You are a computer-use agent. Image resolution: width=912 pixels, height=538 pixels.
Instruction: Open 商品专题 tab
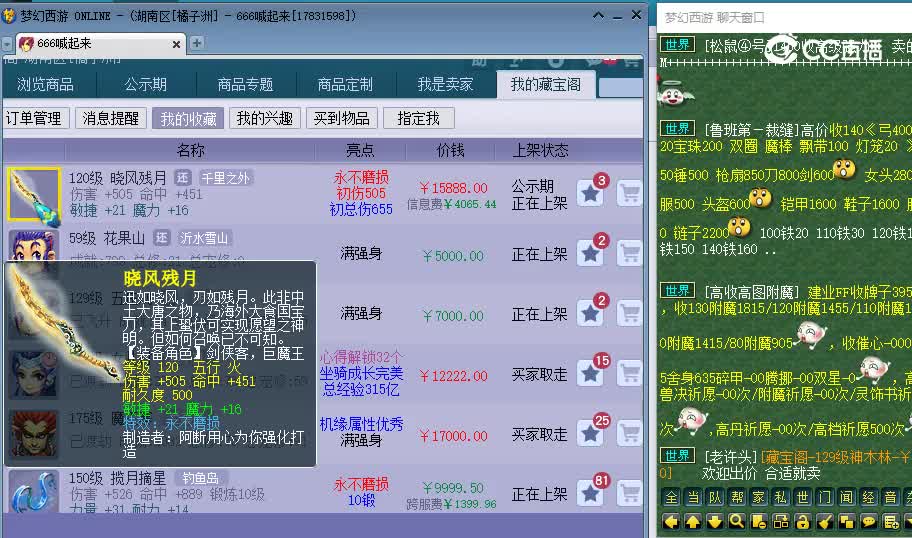pos(245,85)
